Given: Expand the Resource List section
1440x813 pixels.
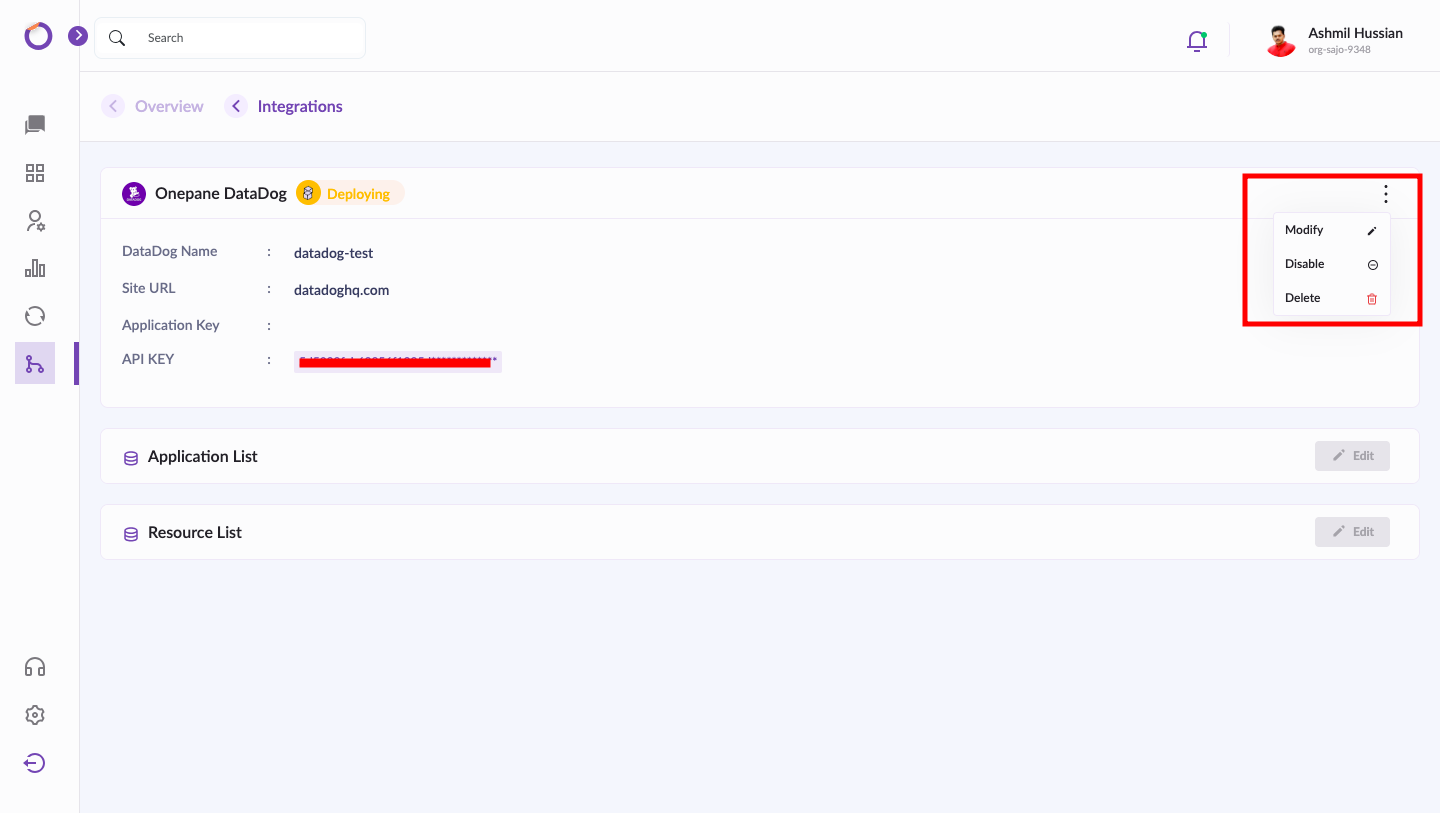Looking at the screenshot, I should (760, 532).
